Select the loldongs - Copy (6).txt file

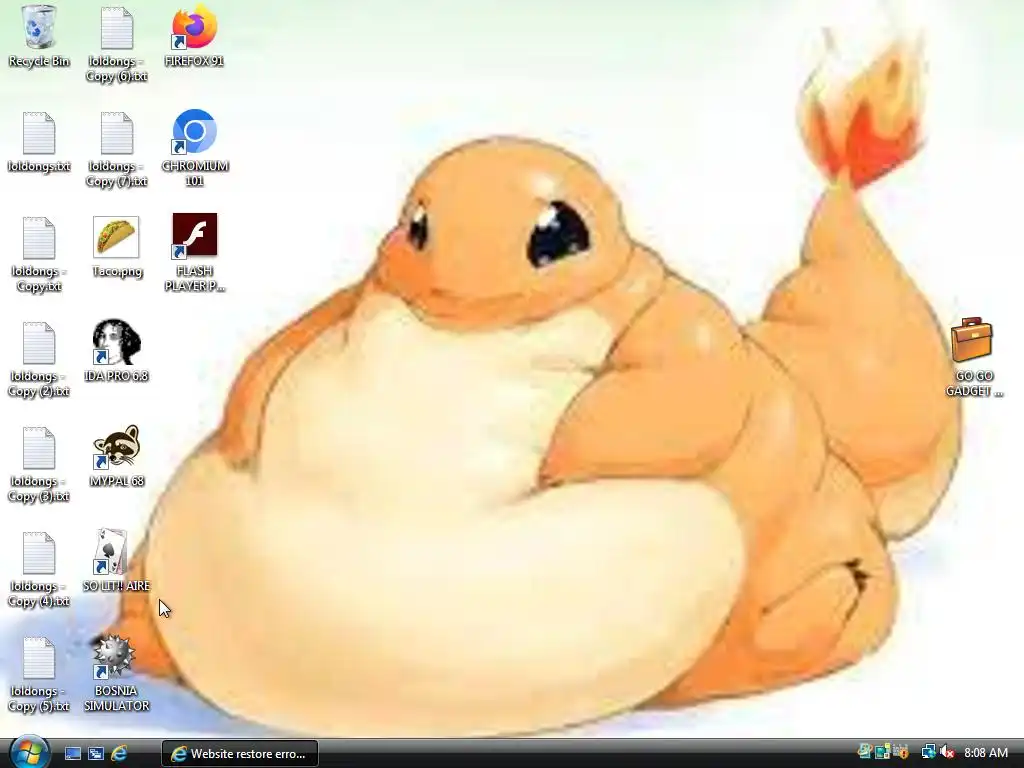point(116,44)
